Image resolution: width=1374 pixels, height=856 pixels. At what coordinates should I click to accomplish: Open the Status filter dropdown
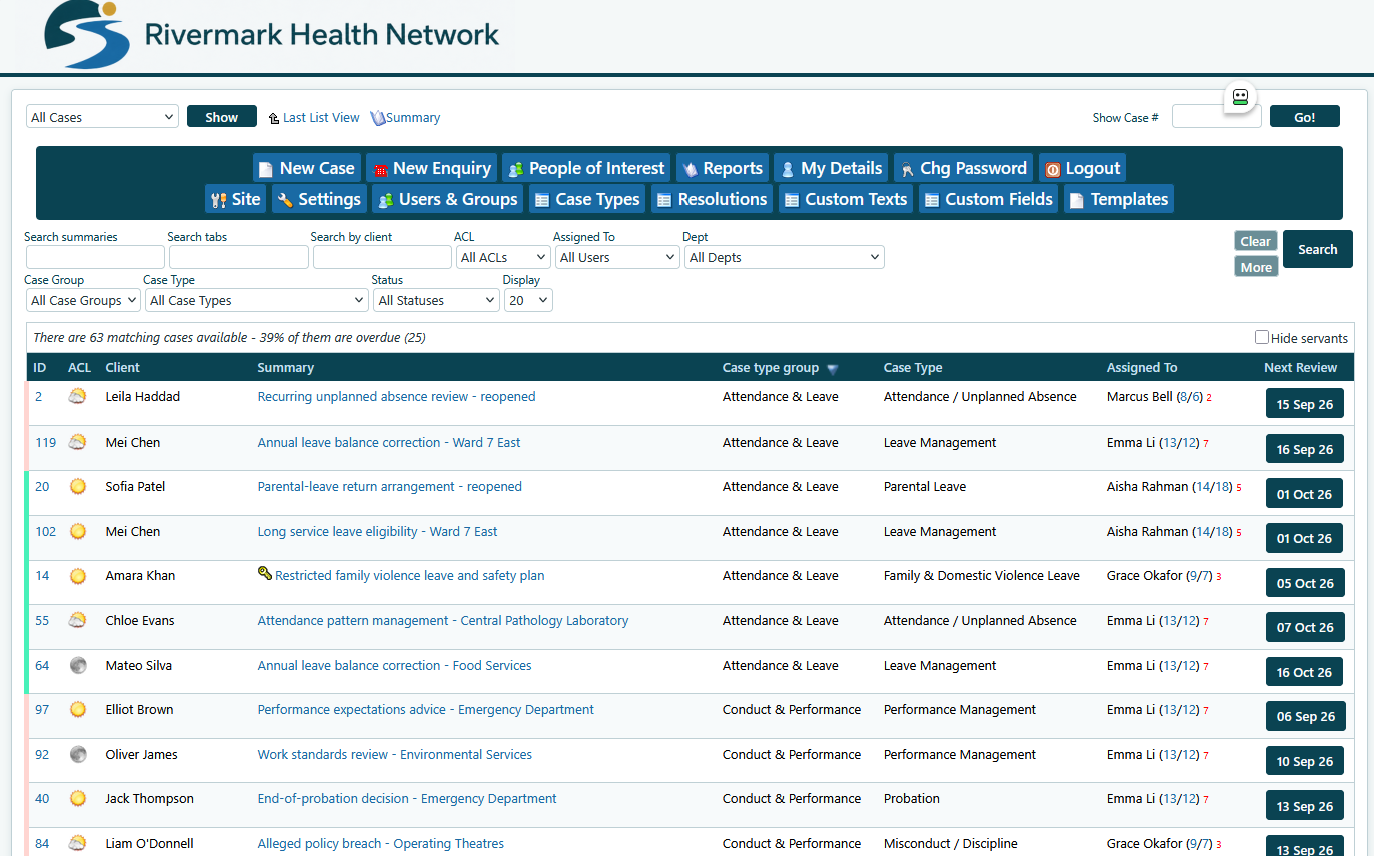tap(436, 300)
